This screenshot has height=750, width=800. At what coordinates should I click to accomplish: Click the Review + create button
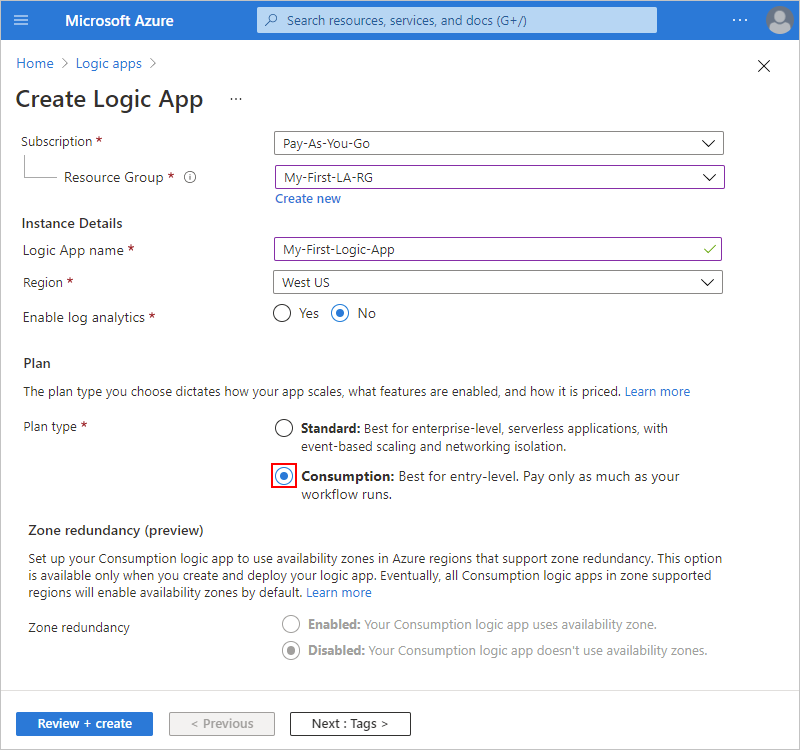click(84, 723)
